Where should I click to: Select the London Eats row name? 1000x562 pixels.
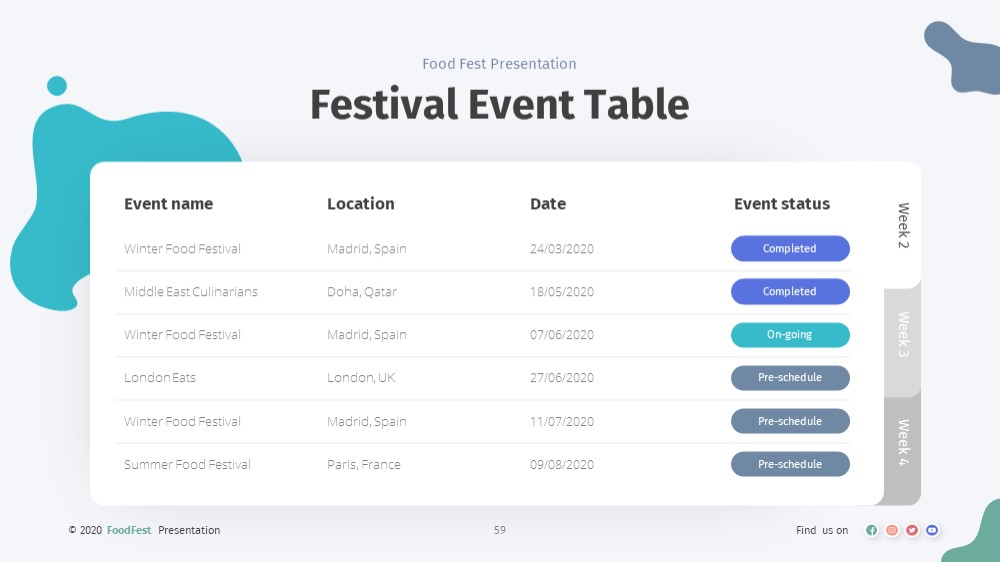coord(160,378)
